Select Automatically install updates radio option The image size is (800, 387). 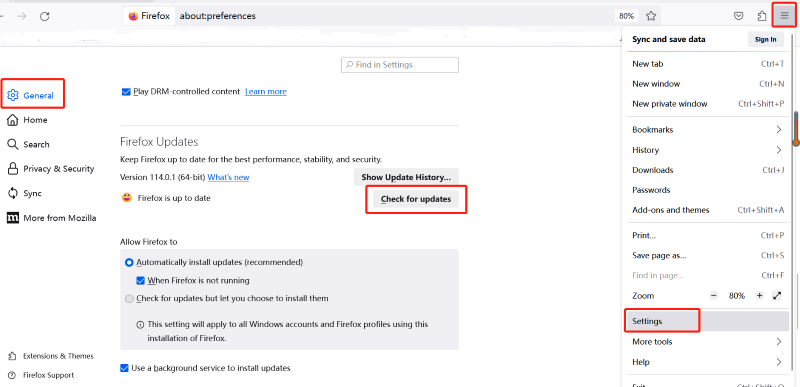point(130,263)
